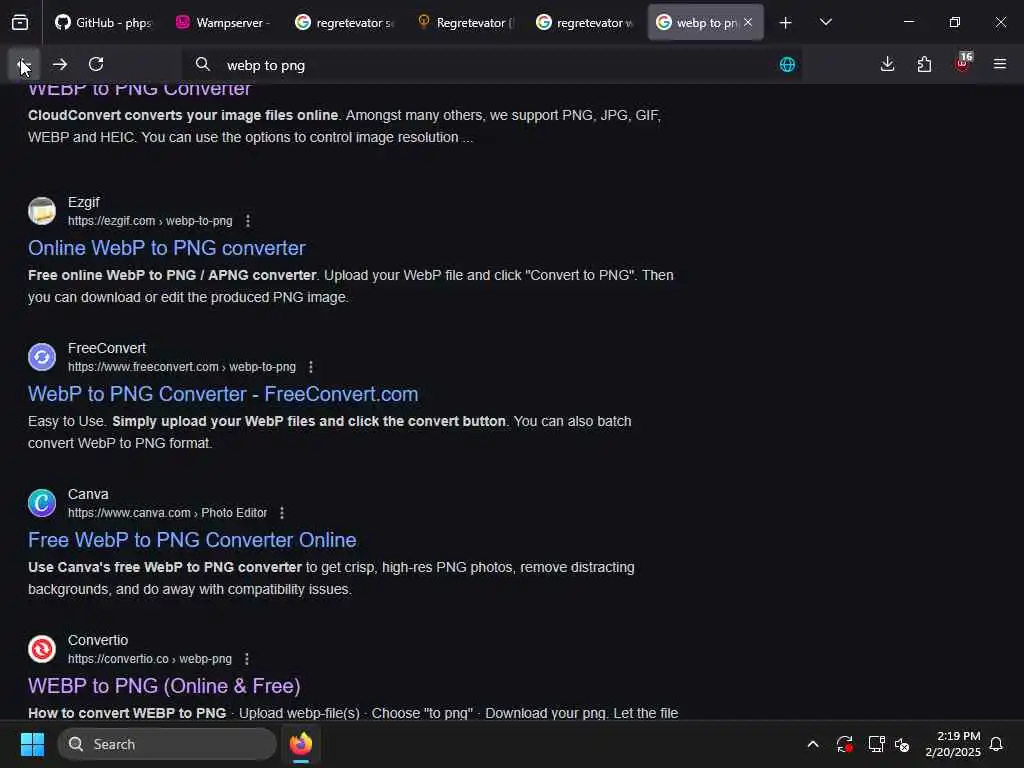Open Firefox from the taskbar
1024x768 pixels.
tap(301, 744)
